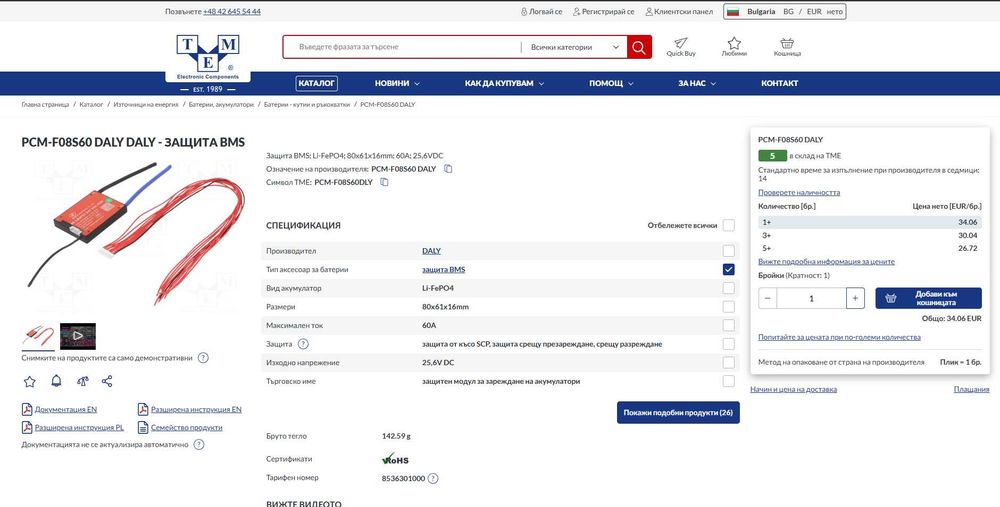Click Попитайте за цената при по-големи количества
Image resolution: width=1000 pixels, height=507 pixels.
839,337
